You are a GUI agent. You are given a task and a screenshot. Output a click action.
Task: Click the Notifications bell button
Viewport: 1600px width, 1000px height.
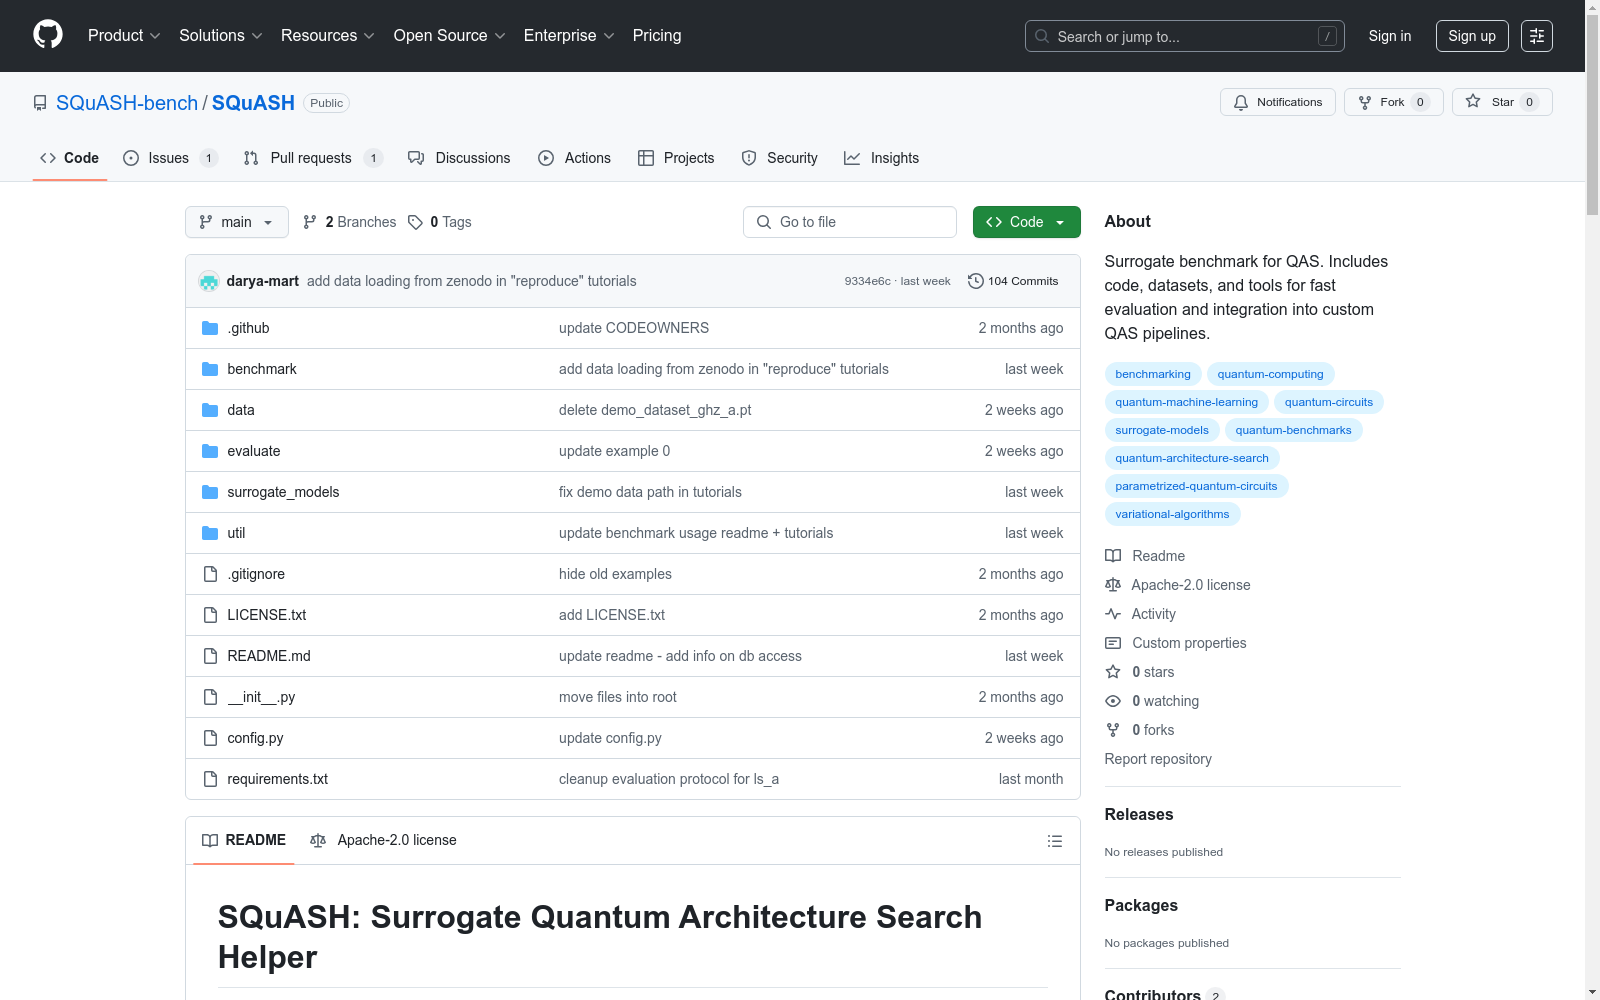click(1277, 102)
